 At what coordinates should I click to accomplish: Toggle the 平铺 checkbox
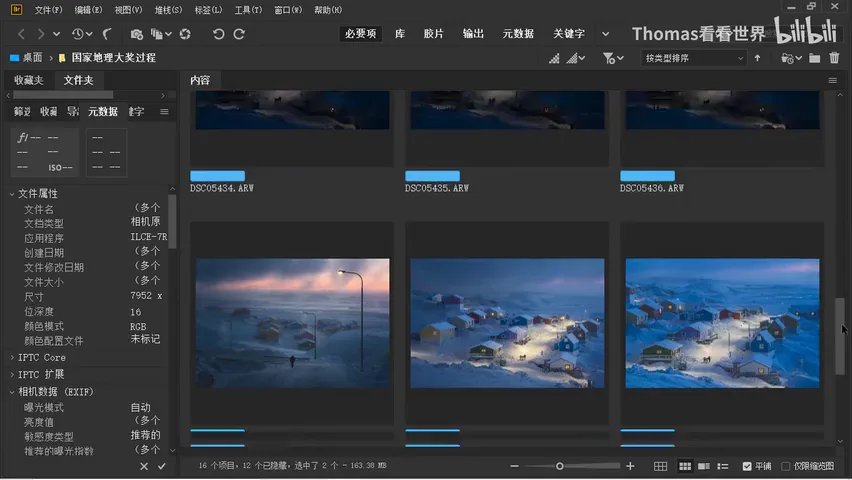tap(747, 466)
